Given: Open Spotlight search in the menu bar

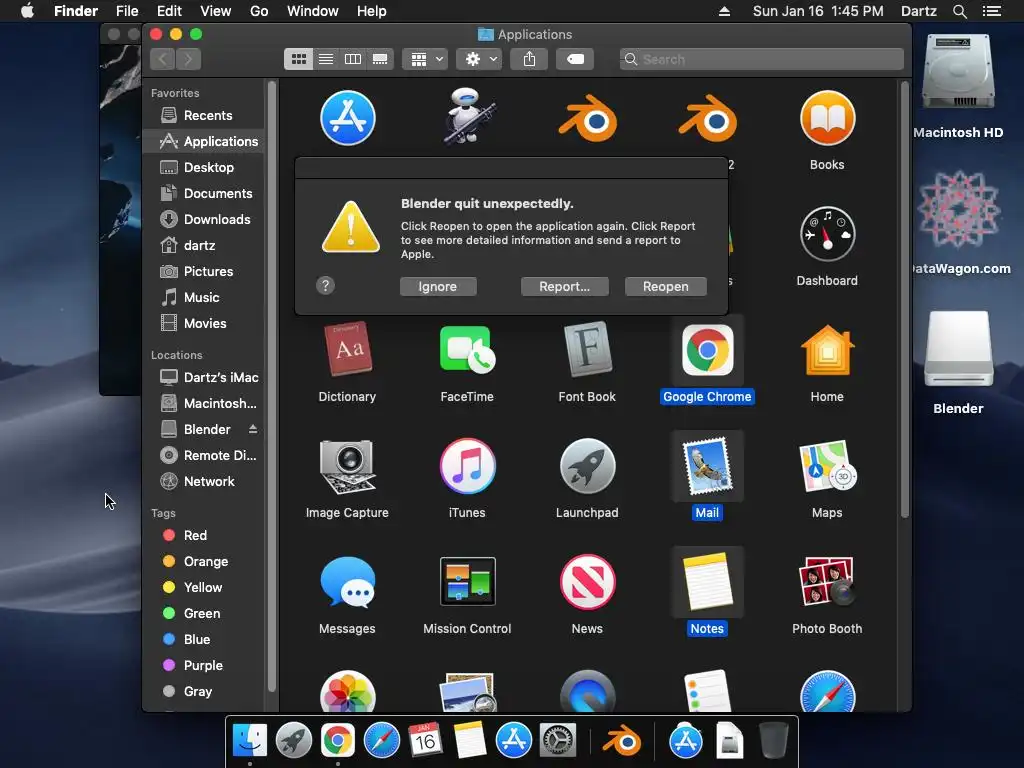Looking at the screenshot, I should [x=959, y=11].
